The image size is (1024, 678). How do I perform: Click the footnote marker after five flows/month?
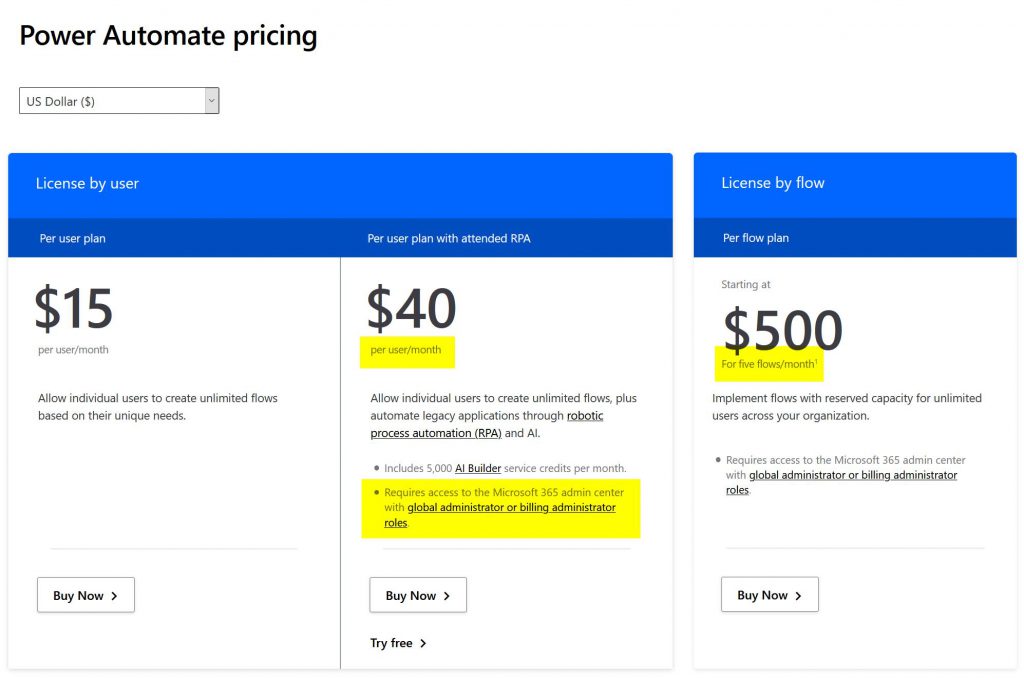click(817, 361)
